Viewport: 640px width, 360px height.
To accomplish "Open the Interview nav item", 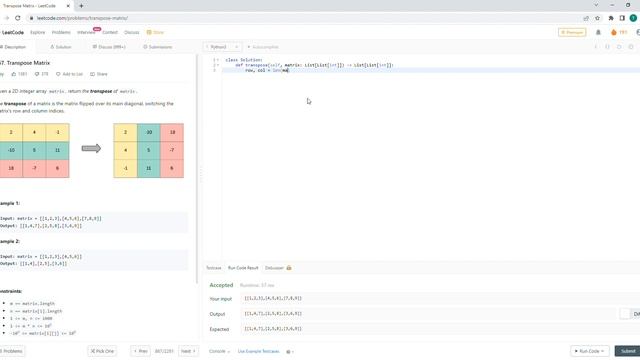I will 86,32.
